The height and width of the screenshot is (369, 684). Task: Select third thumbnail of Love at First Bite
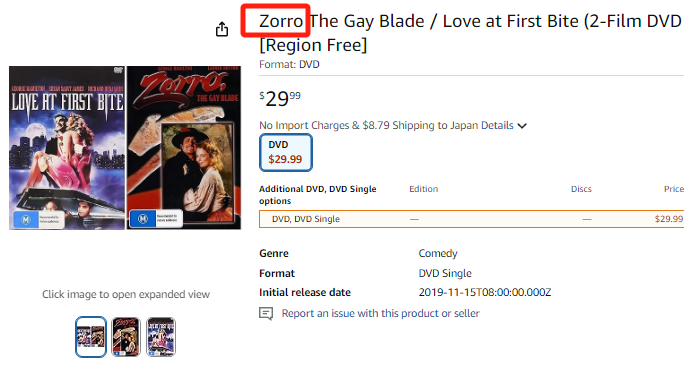point(161,337)
